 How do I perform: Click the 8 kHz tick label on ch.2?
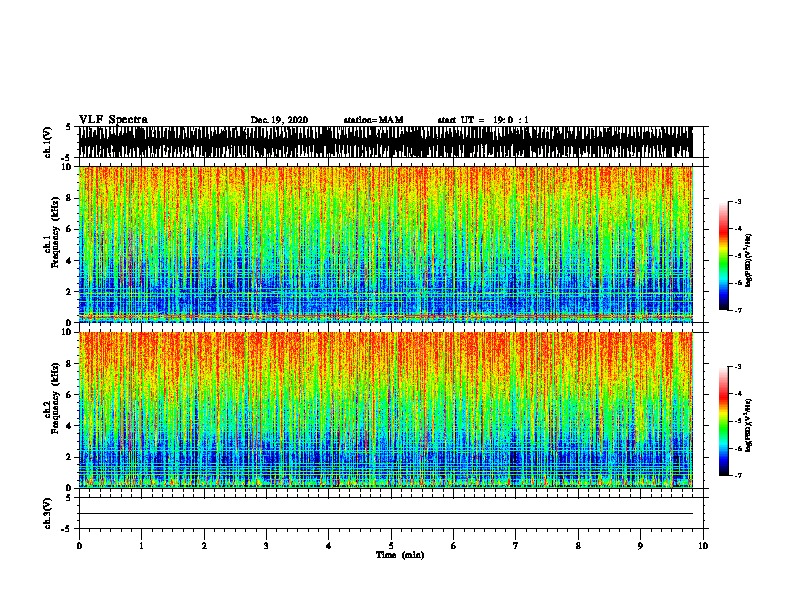pos(70,364)
